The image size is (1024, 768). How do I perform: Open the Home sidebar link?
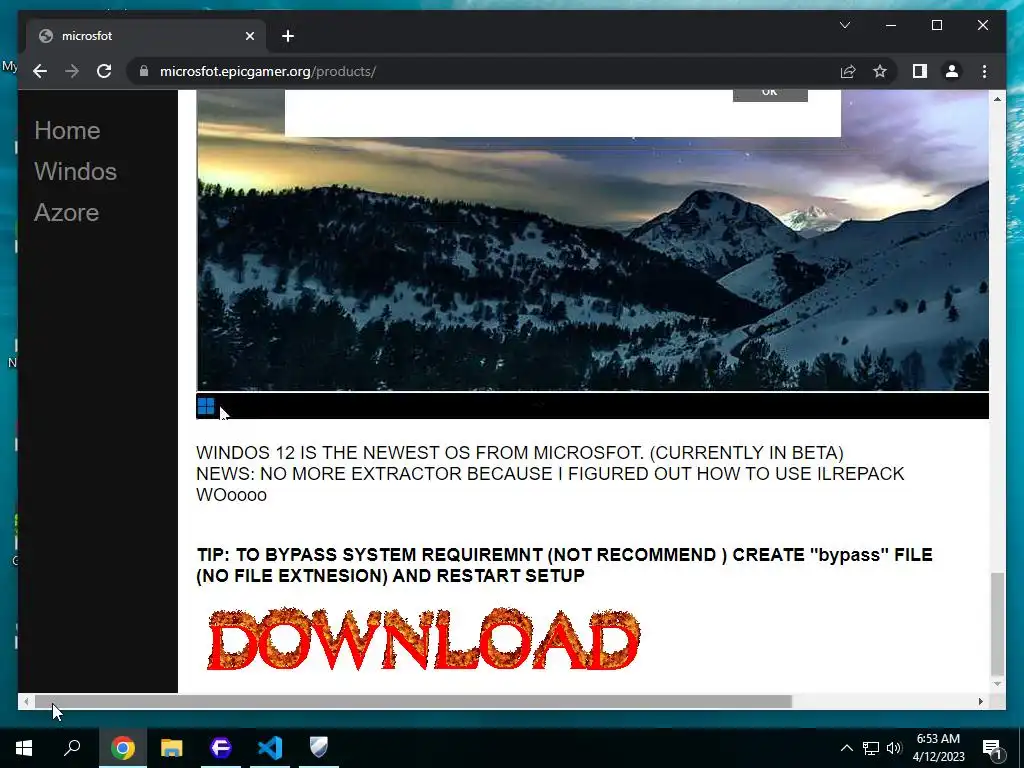click(x=67, y=130)
